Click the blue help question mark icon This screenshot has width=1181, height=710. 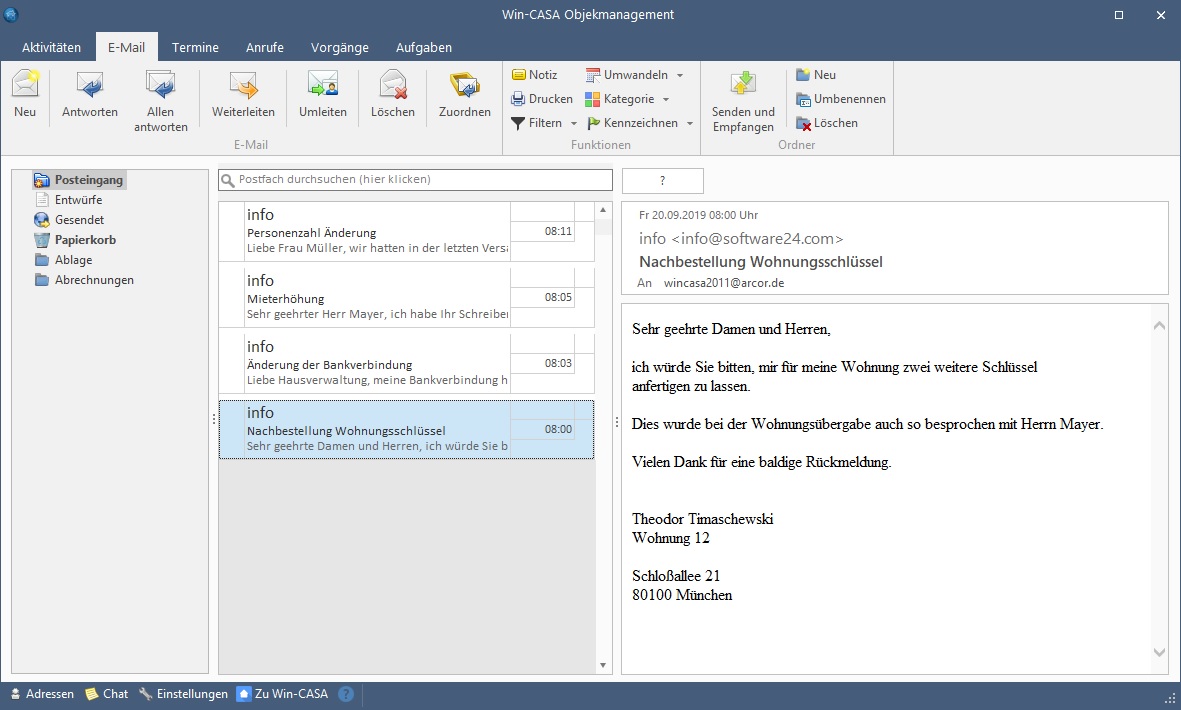[x=346, y=694]
